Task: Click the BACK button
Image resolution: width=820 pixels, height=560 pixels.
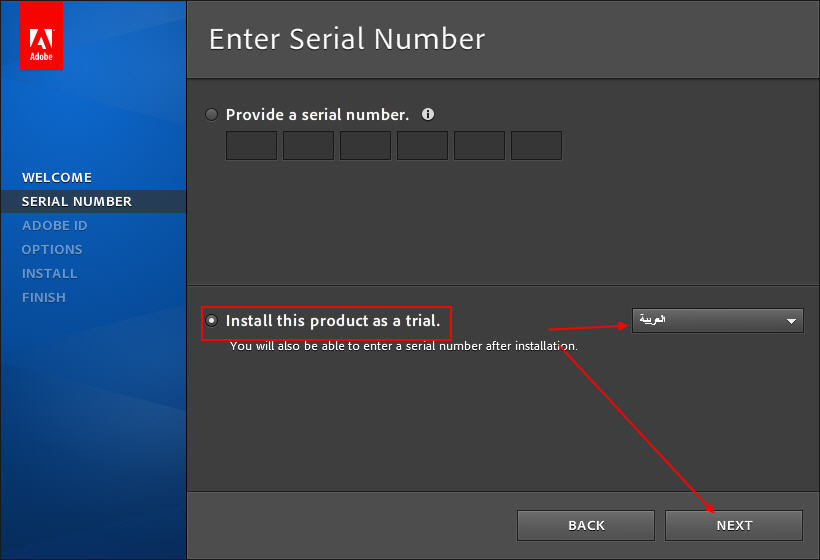Action: [586, 525]
